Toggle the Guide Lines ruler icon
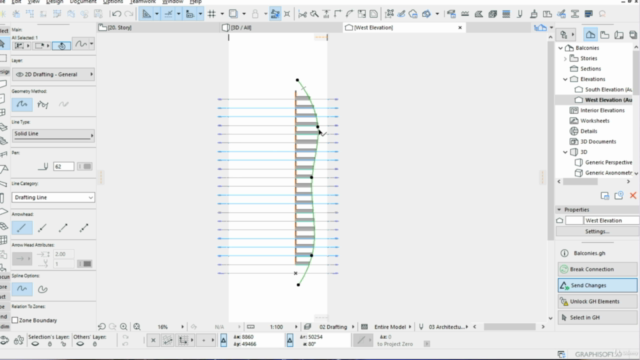The width and height of the screenshot is (640, 360). coord(146,14)
